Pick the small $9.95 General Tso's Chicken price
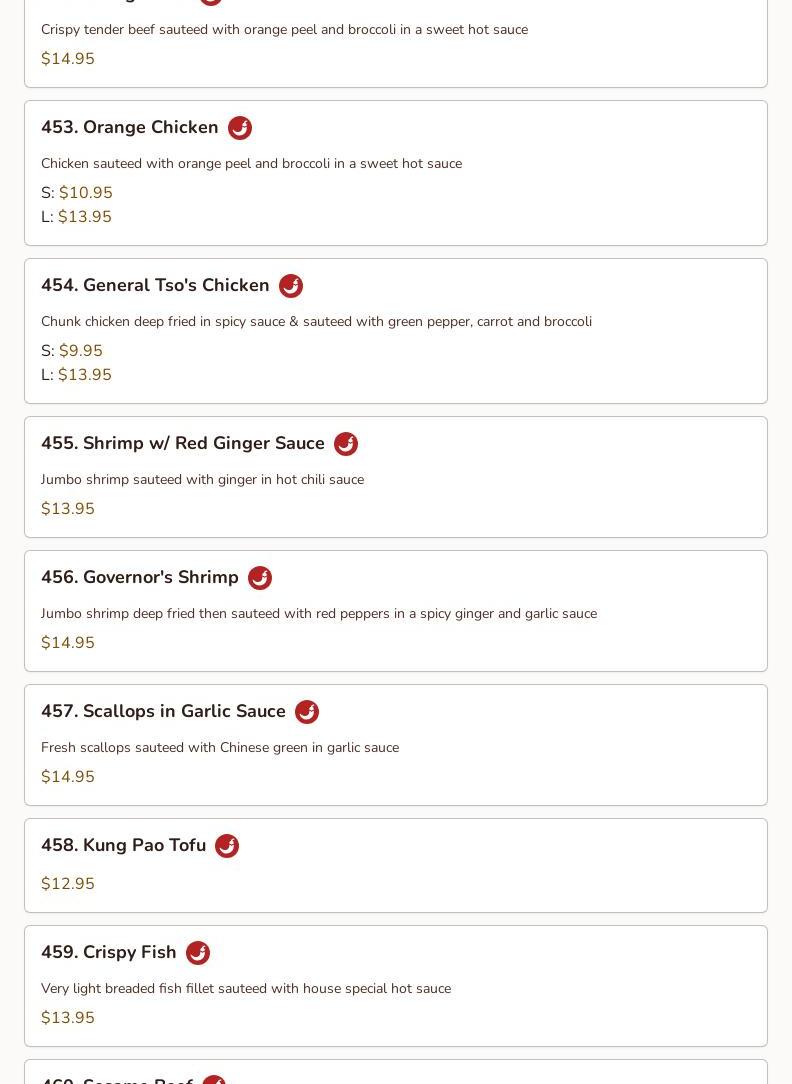The width and height of the screenshot is (792, 1084). point(80,351)
